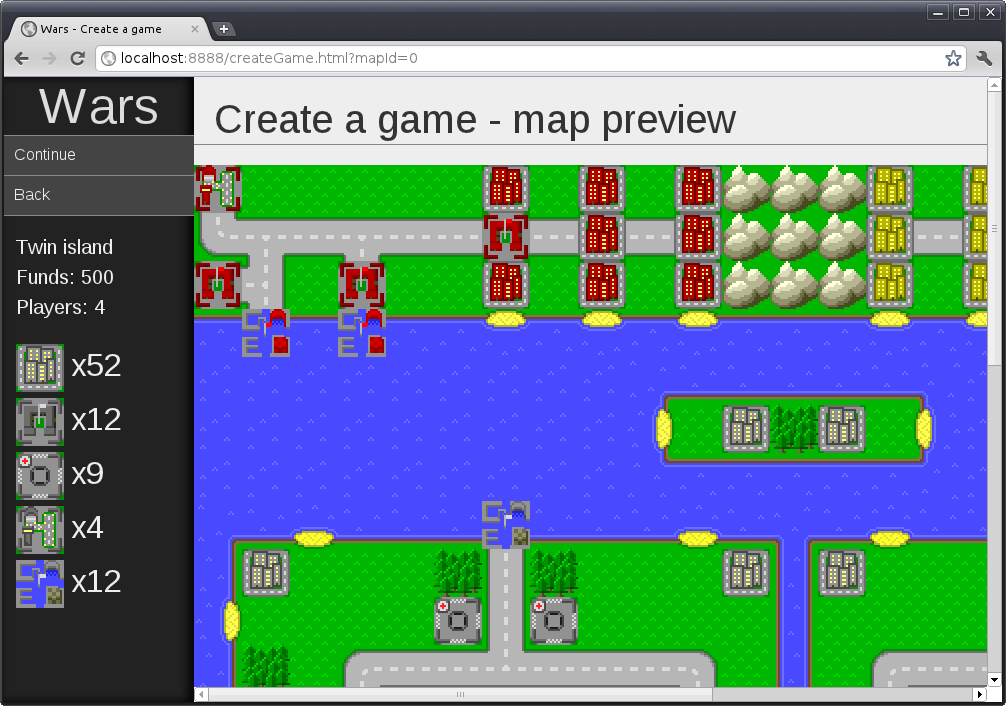Click the Continue menu item

(98, 155)
